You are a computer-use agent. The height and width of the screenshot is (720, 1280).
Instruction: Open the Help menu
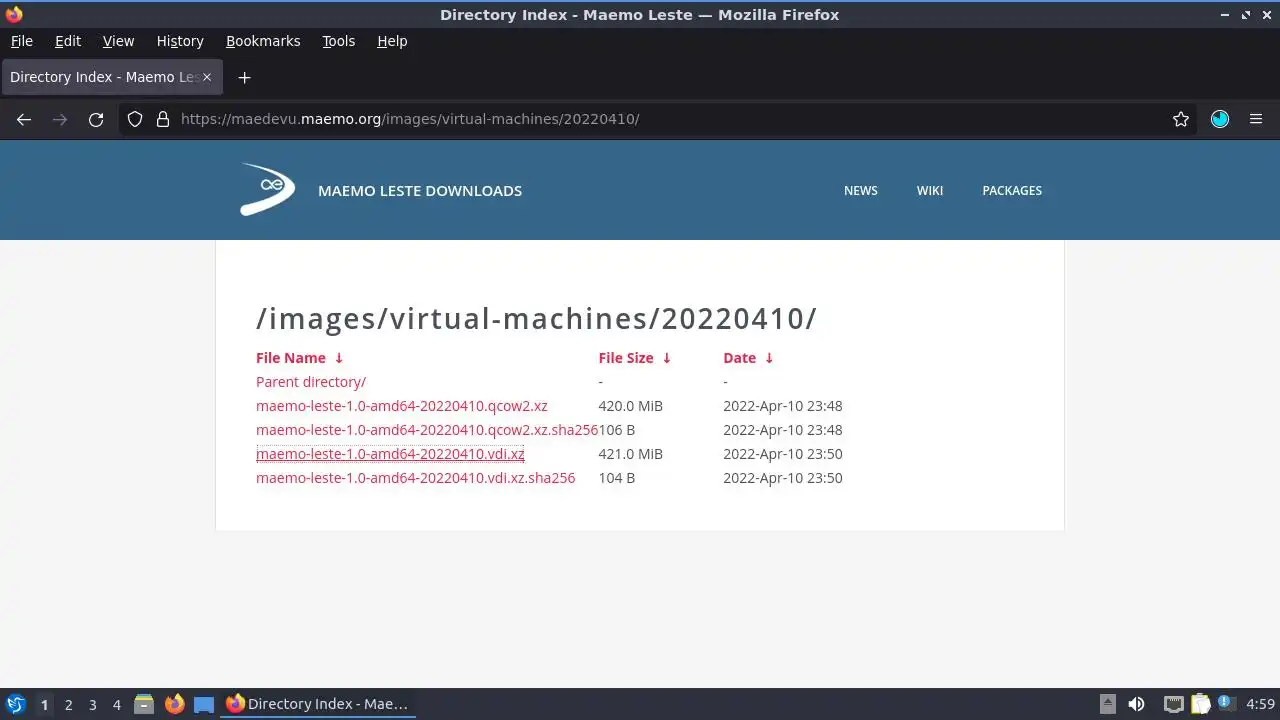click(x=392, y=41)
